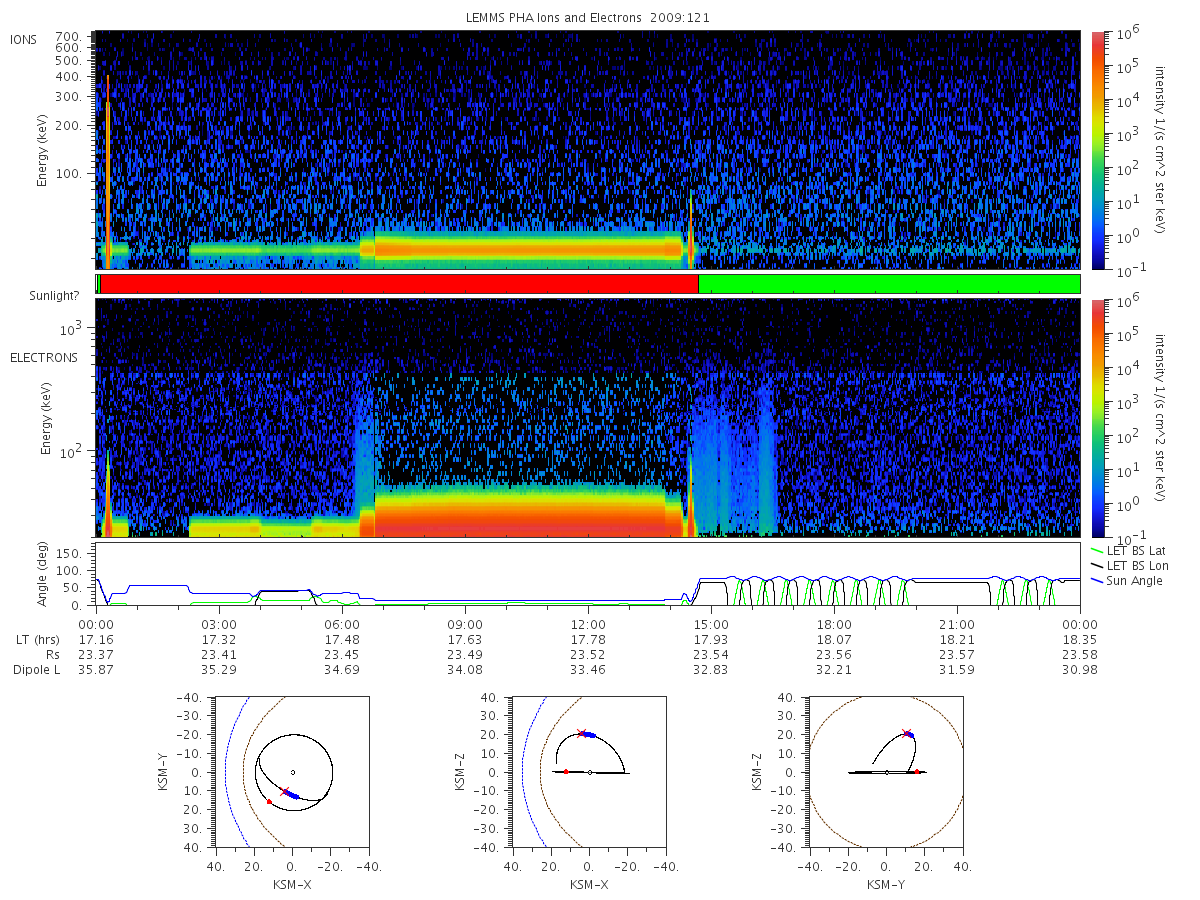Click the planet circle in KSM-X/KSM-Y plot
The image size is (1200, 900).
[293, 772]
